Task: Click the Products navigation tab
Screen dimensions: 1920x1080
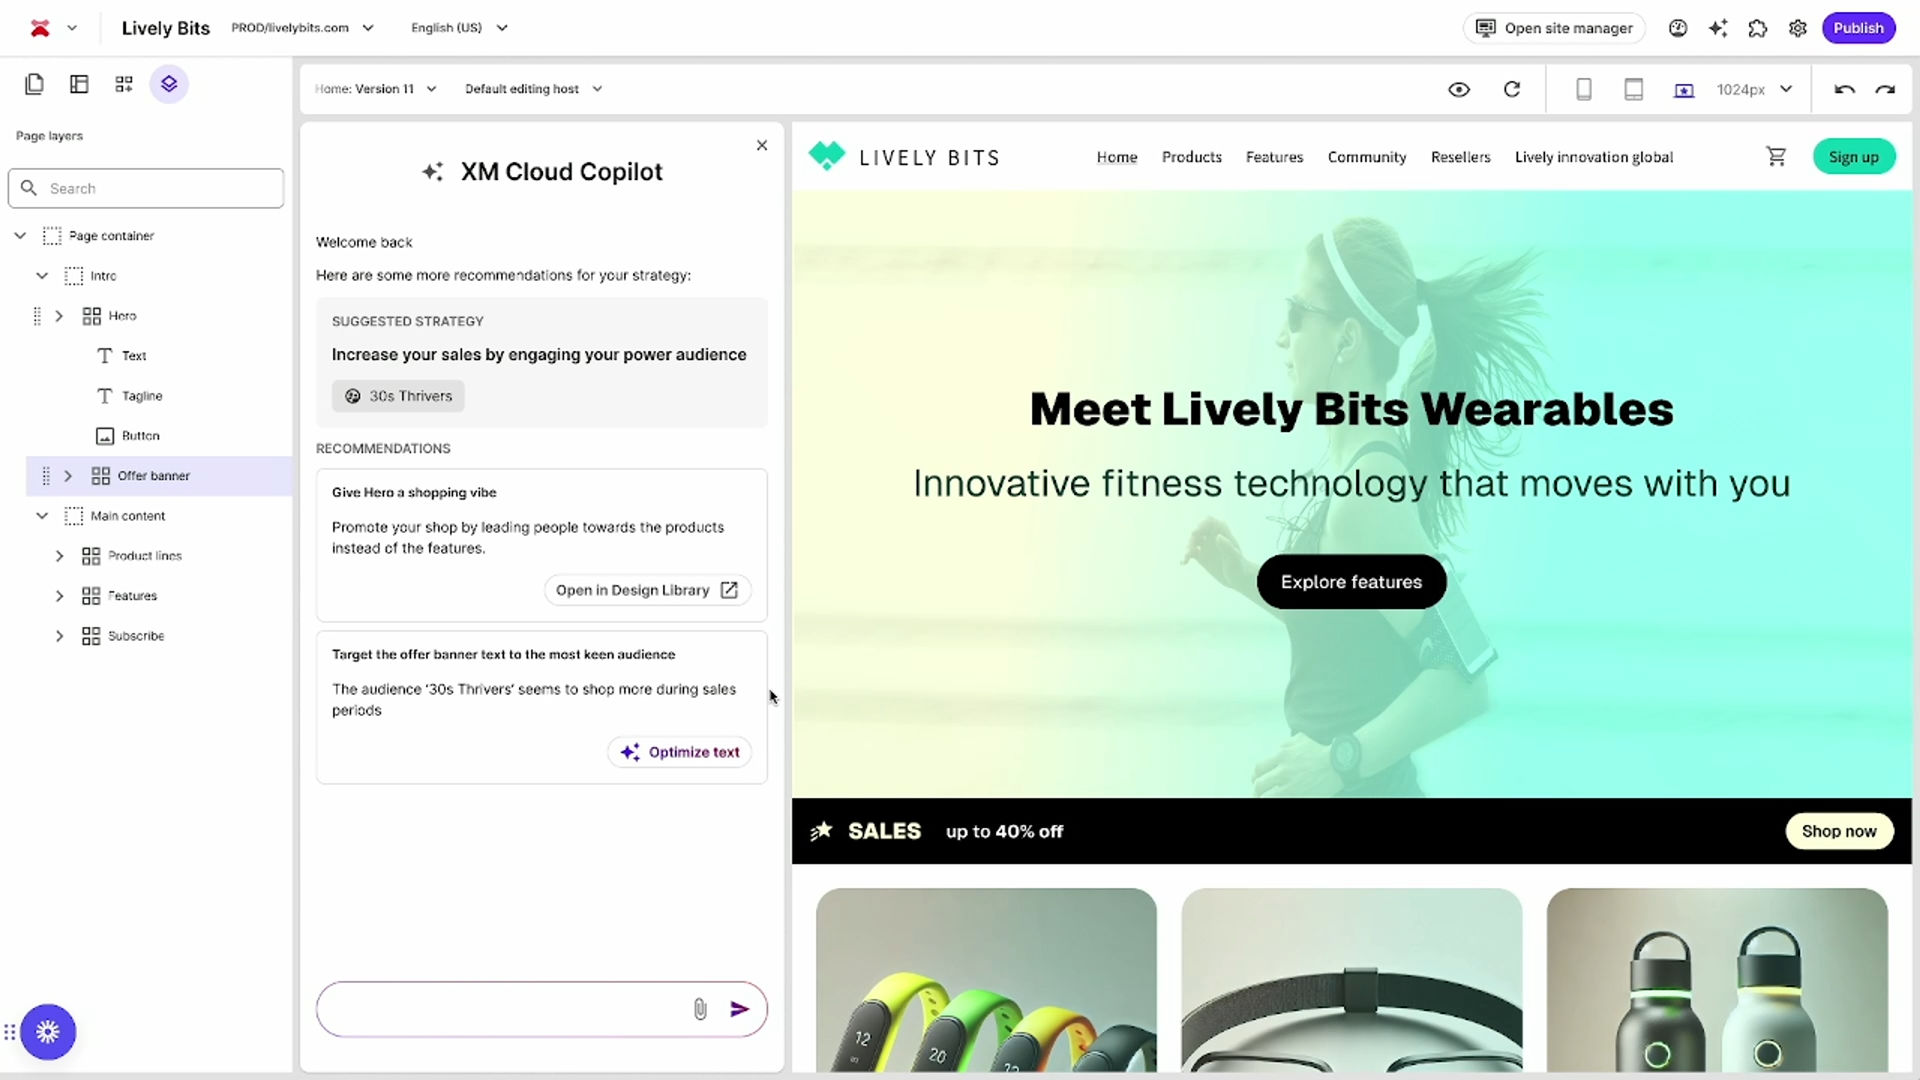Action: tap(1192, 157)
